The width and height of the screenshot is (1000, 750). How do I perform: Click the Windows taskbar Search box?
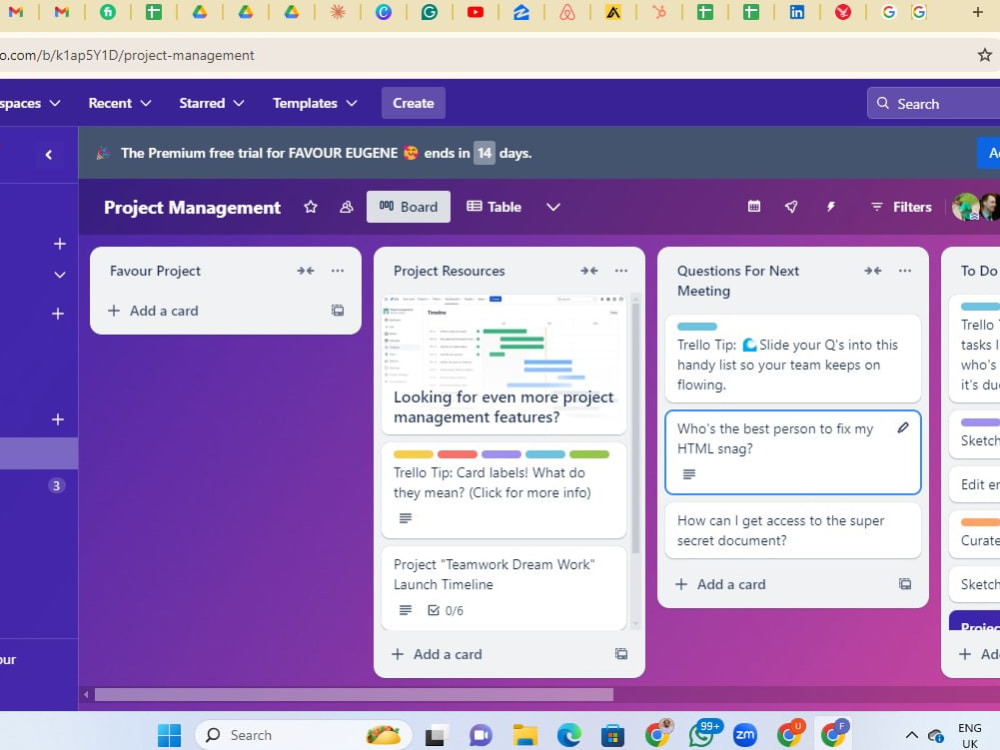coord(303,735)
